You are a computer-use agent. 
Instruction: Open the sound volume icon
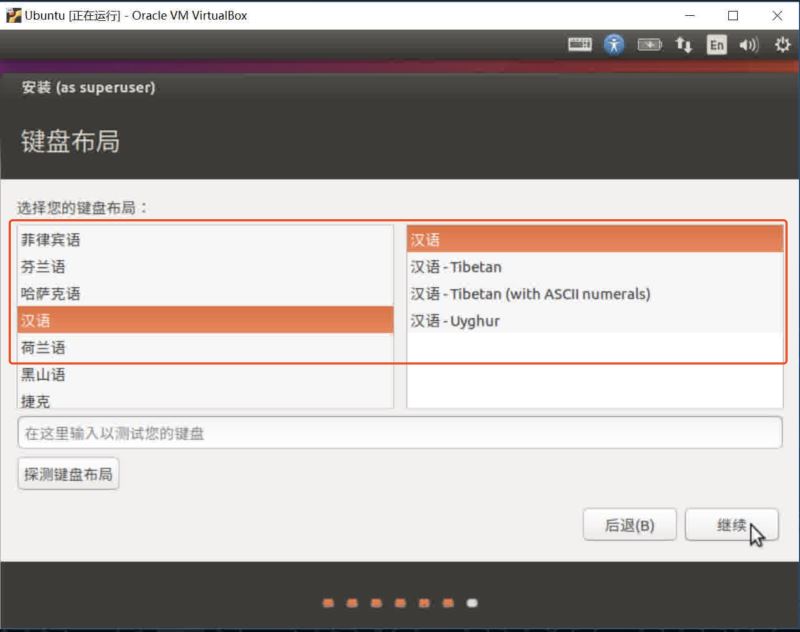(x=748, y=45)
